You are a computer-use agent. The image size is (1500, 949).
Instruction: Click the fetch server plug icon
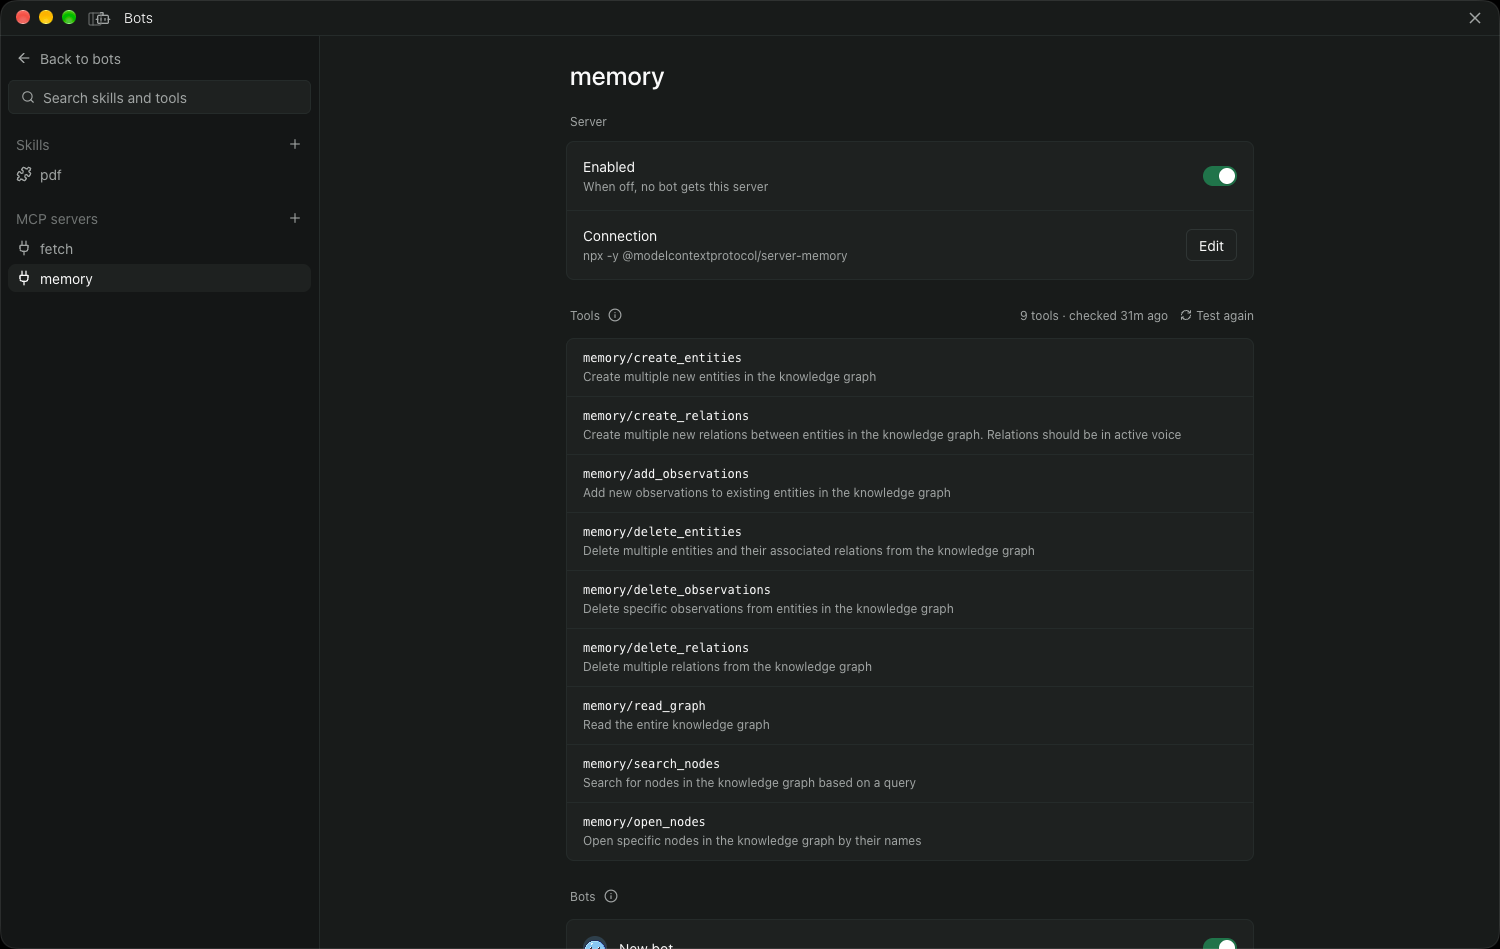[24, 248]
